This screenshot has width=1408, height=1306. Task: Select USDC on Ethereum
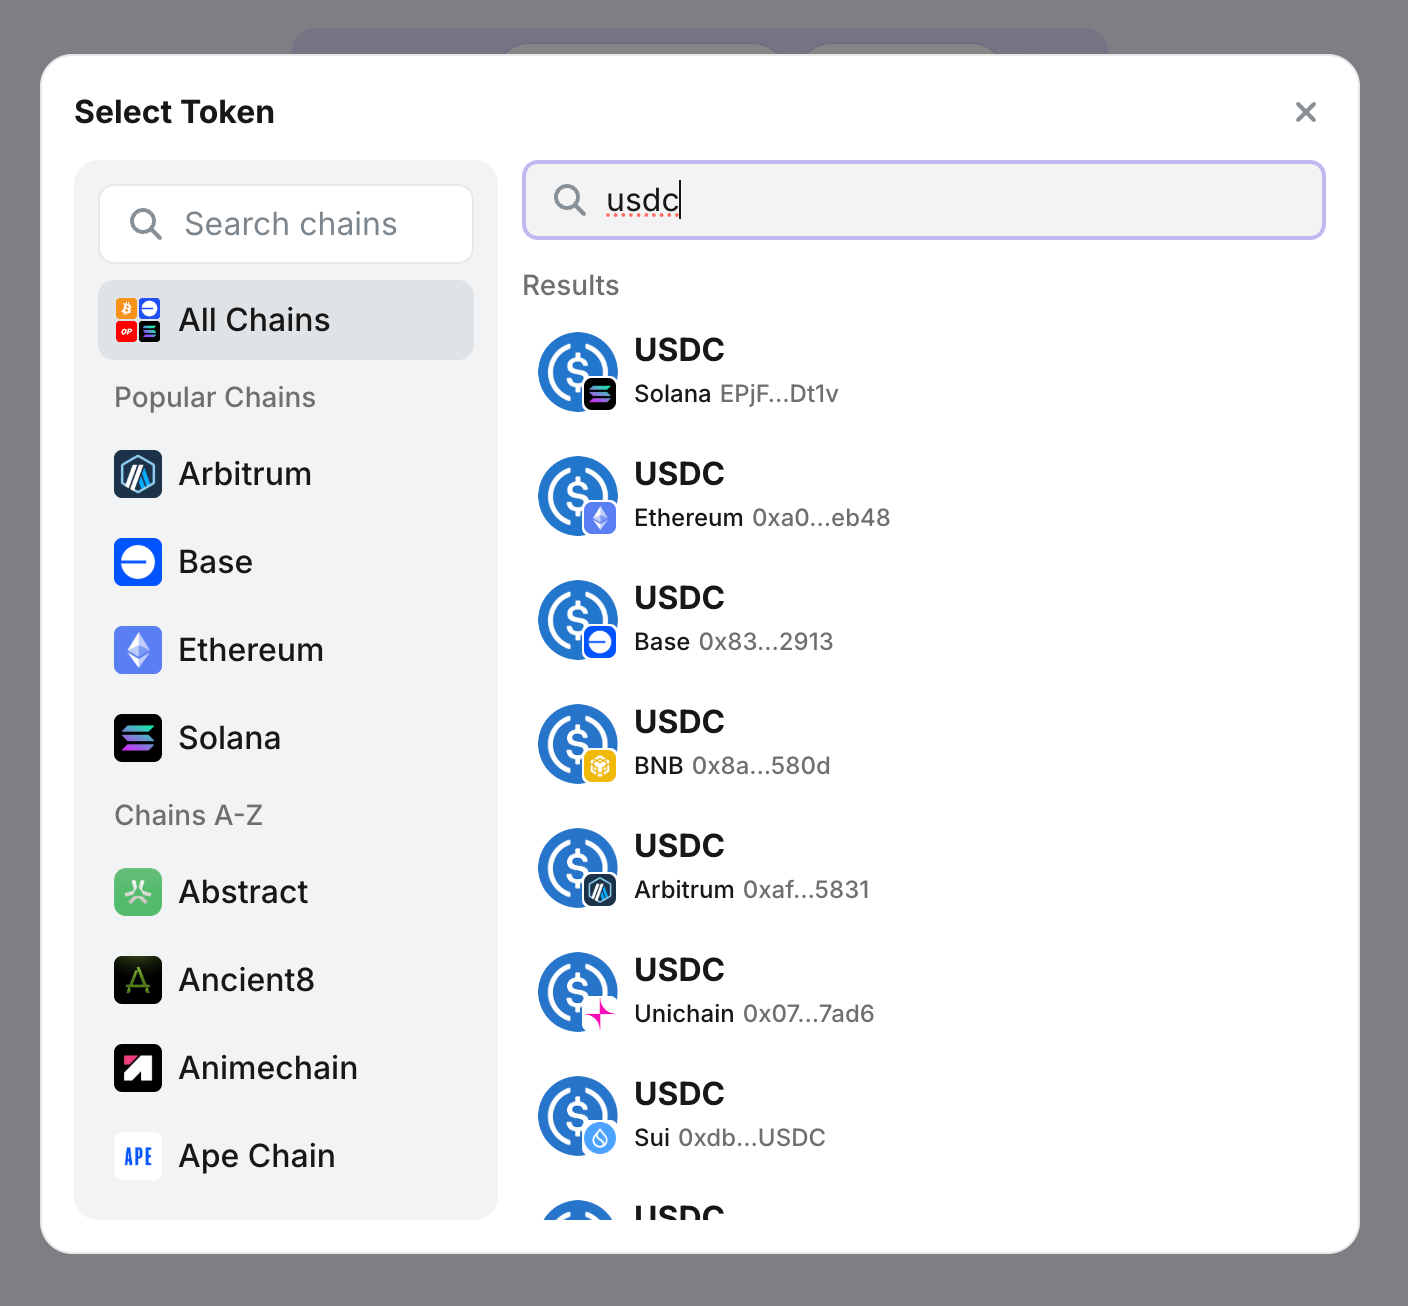(924, 496)
